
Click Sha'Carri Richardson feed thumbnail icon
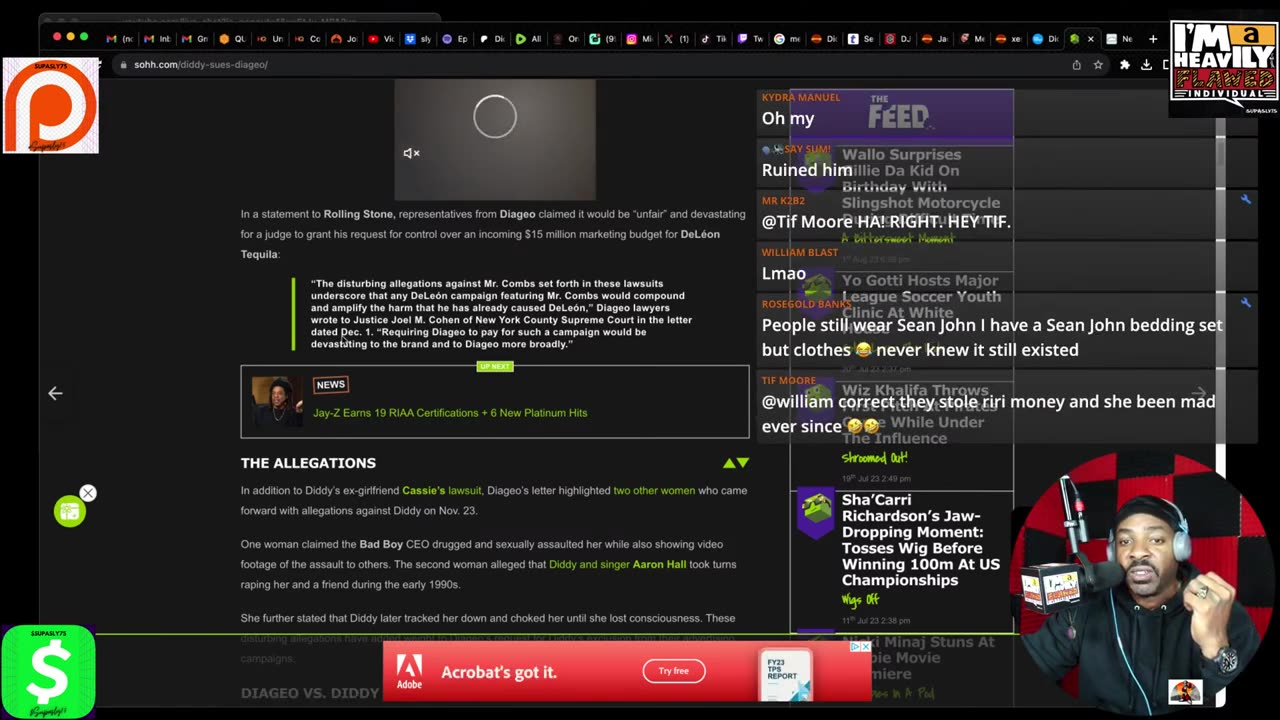(x=816, y=513)
